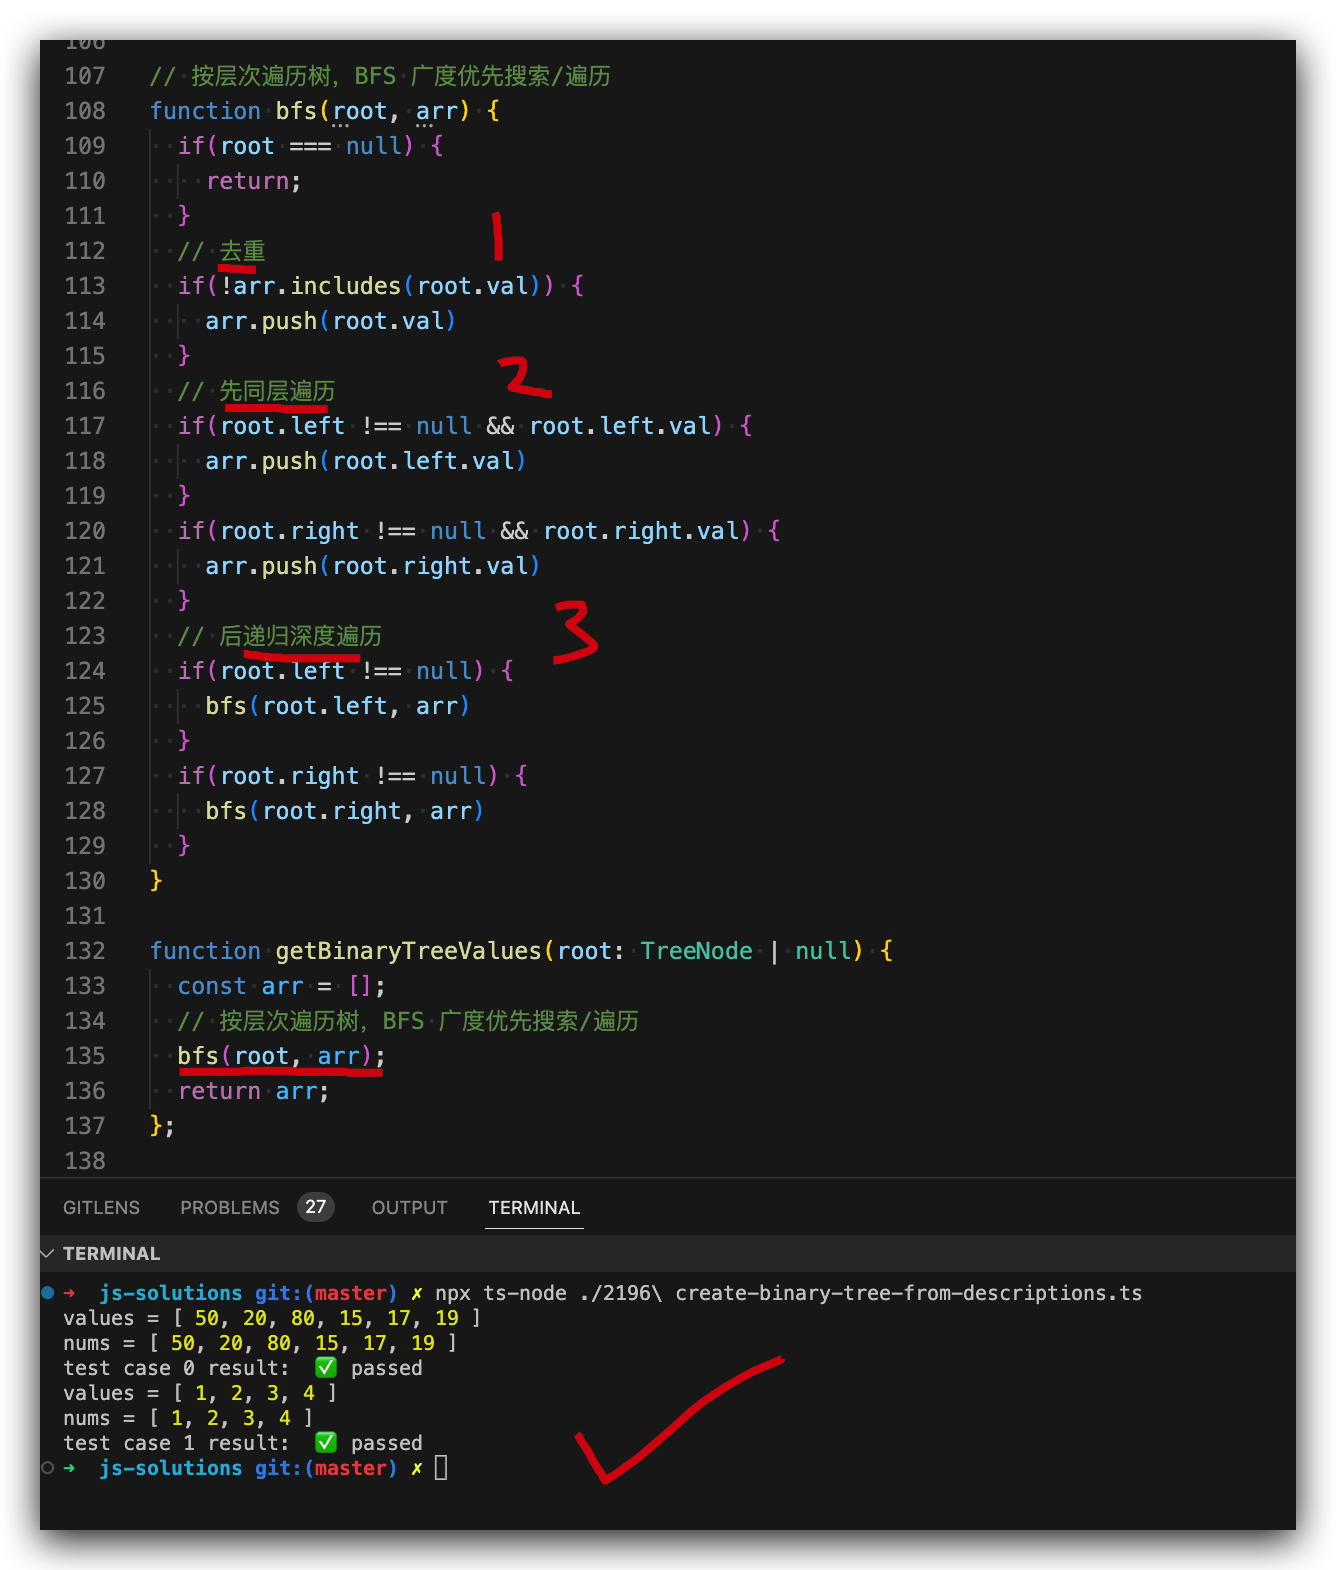Click line number 124 in the gutter
The width and height of the screenshot is (1336, 1570).
[x=85, y=671]
